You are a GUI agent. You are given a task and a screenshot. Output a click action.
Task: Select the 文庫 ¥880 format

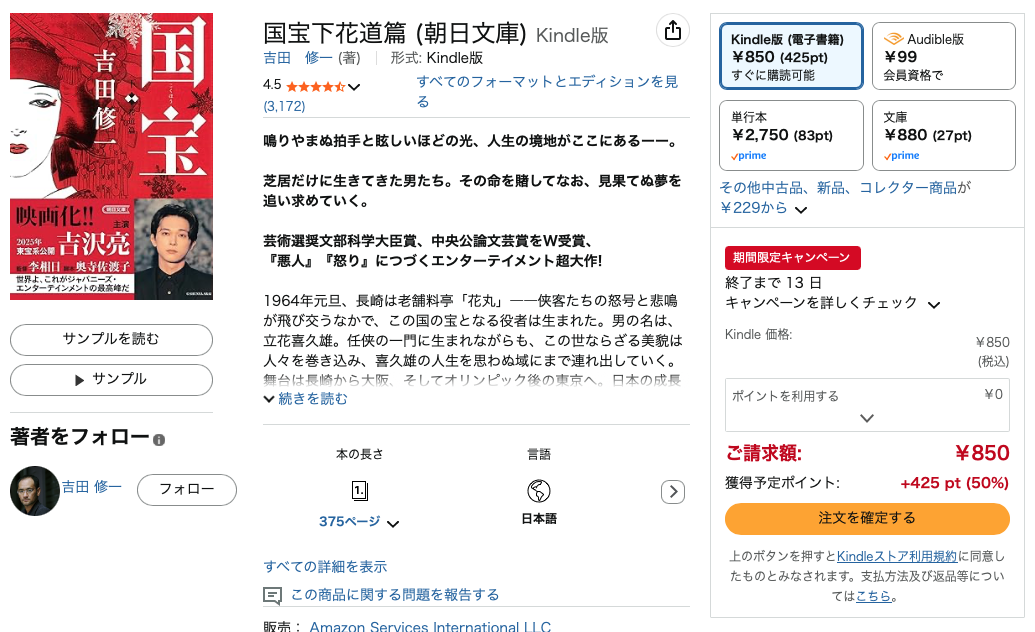click(943, 135)
